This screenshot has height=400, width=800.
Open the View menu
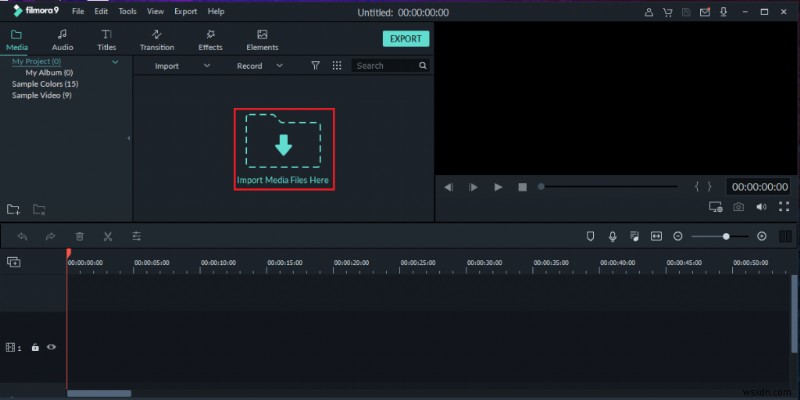click(x=156, y=11)
